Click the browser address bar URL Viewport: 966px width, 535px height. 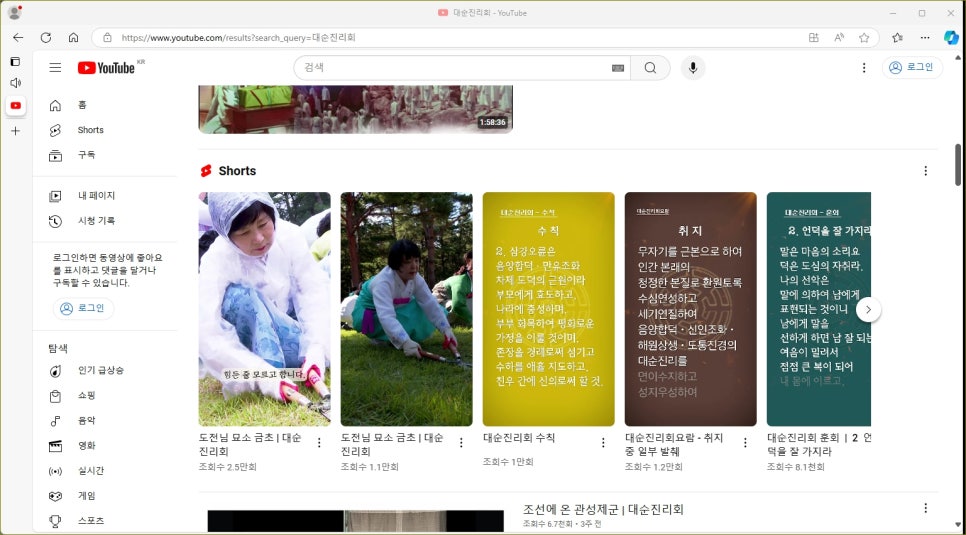click(x=238, y=38)
